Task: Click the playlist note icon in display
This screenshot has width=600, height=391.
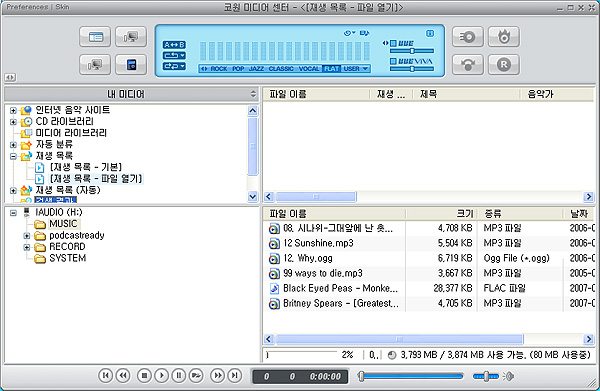Action: click(x=364, y=33)
